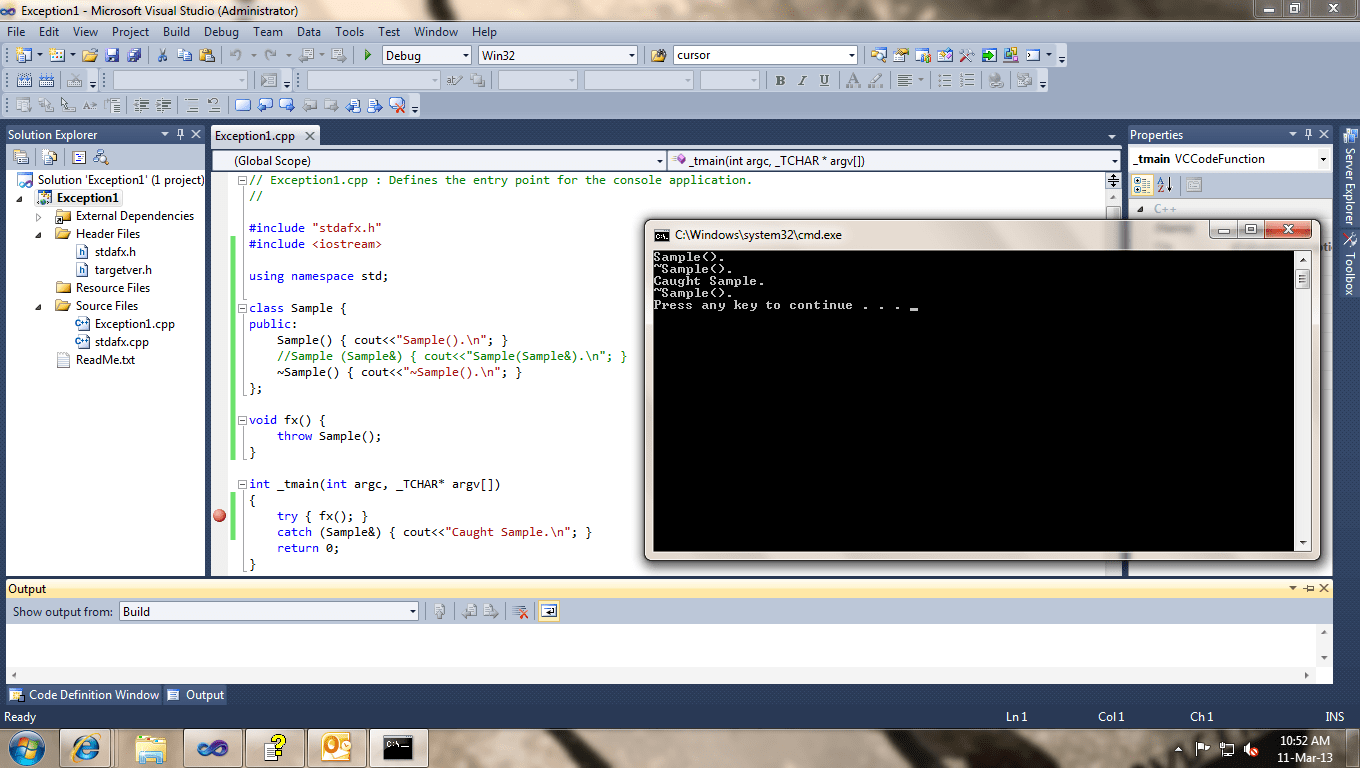Click the cmd.exe window scrollbar thumb
The height and width of the screenshot is (768, 1360).
(x=1302, y=280)
